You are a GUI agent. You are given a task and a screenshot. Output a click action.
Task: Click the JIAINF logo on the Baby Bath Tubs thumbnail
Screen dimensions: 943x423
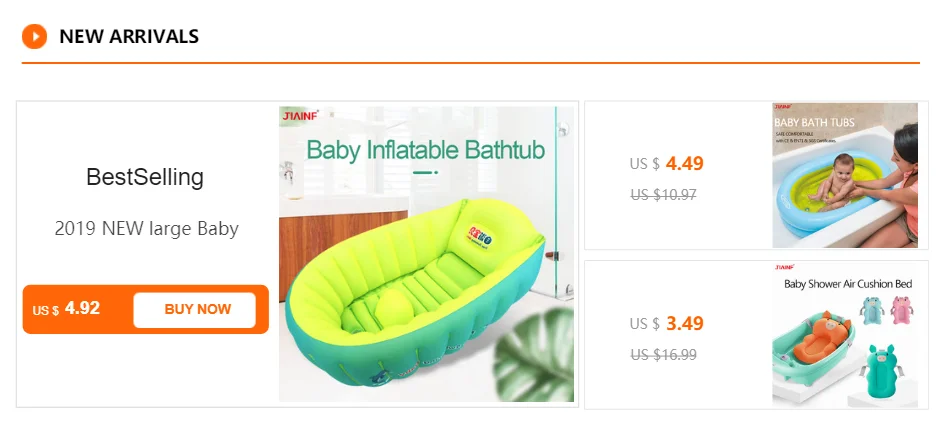coord(783,107)
